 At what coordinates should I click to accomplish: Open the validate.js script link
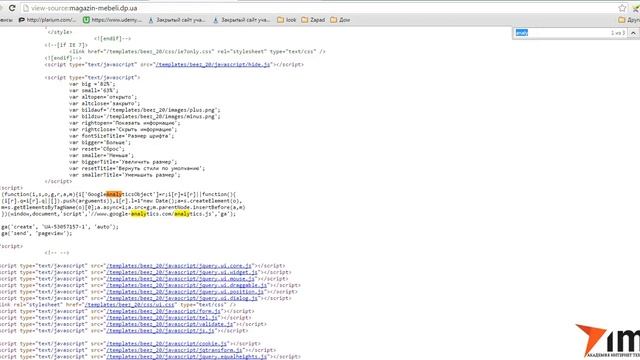[170, 324]
